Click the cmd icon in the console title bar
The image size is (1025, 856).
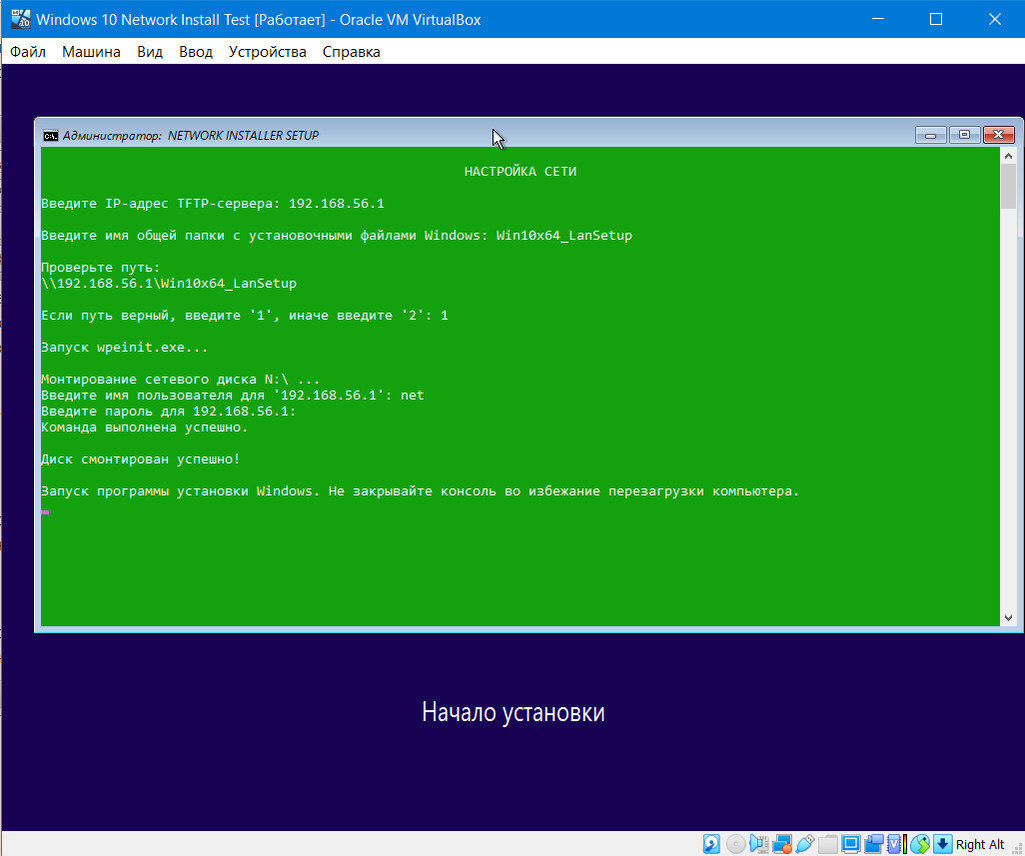click(50, 136)
